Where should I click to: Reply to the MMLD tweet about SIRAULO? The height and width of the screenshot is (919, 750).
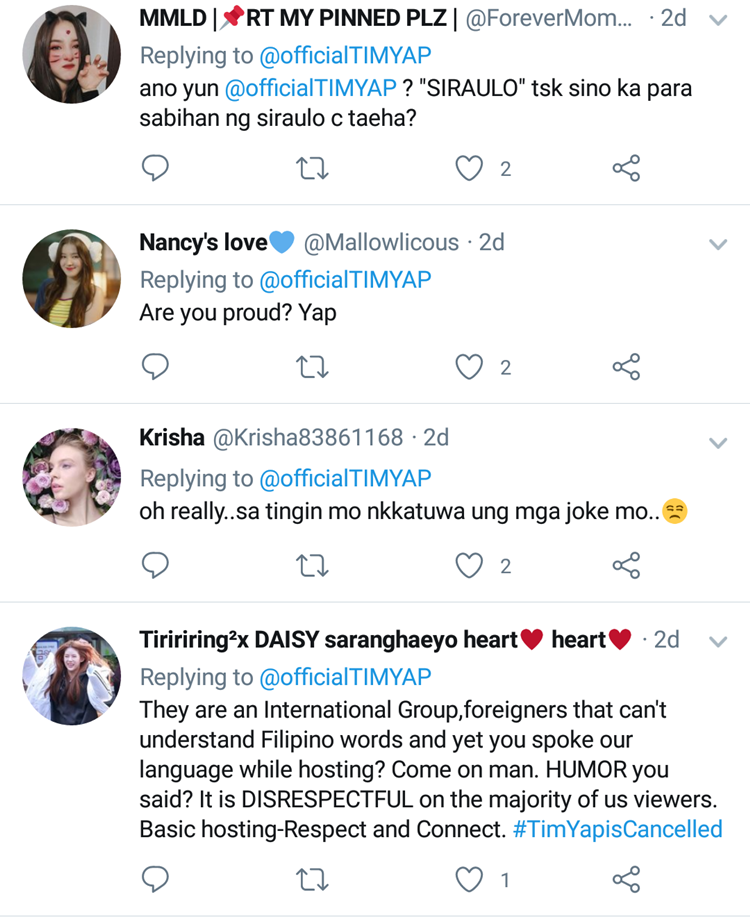coord(155,169)
